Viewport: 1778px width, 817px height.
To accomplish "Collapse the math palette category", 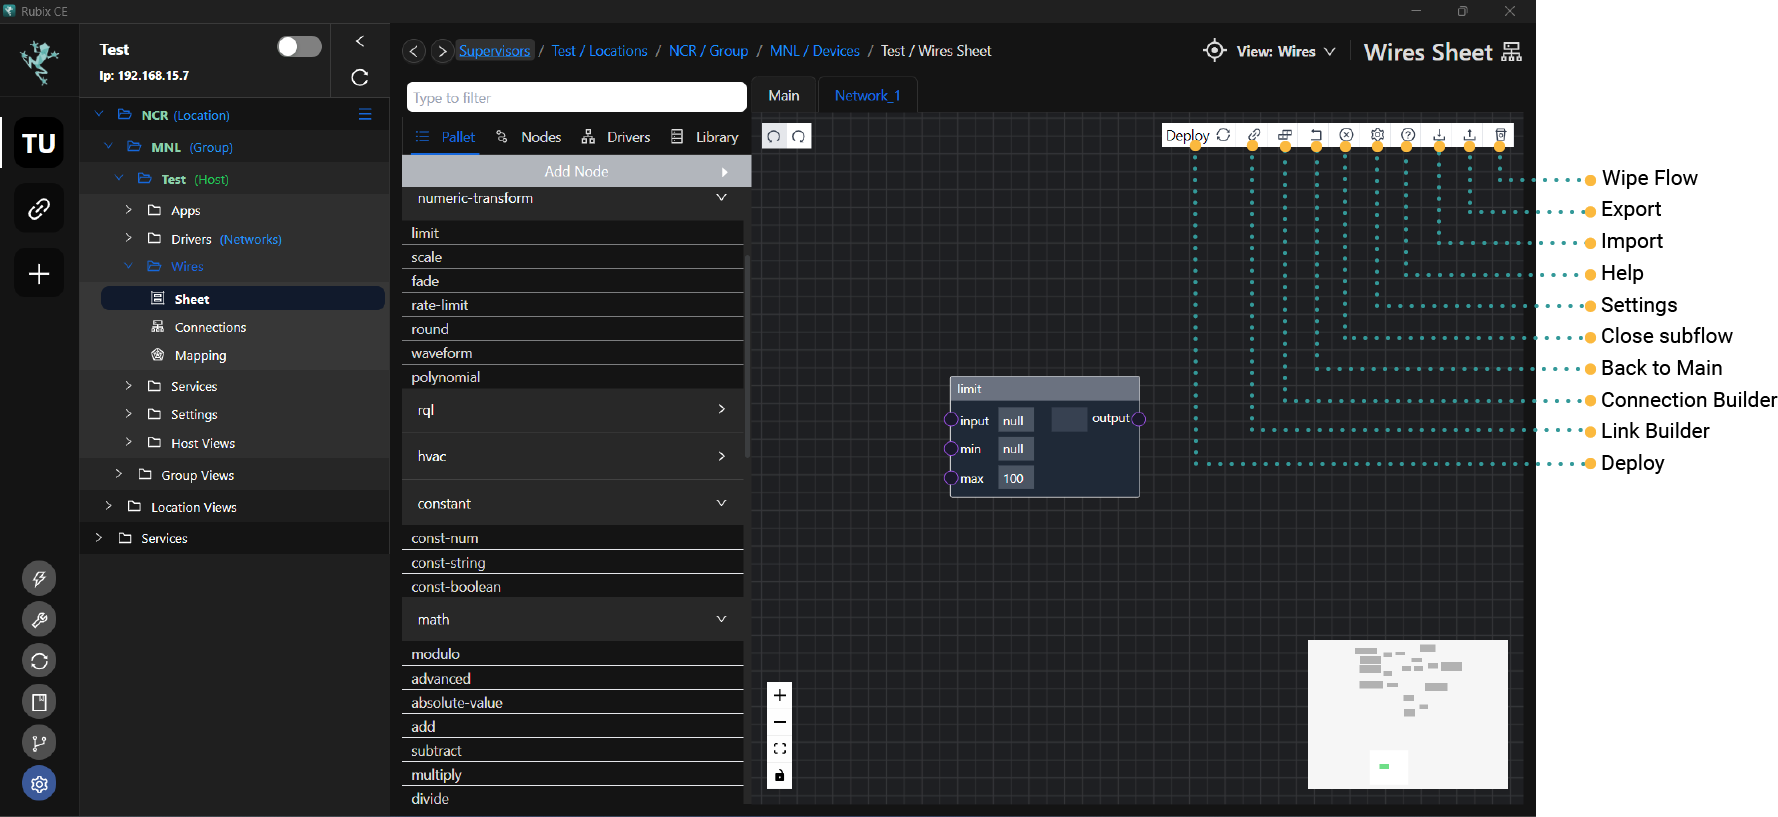I will point(721,619).
